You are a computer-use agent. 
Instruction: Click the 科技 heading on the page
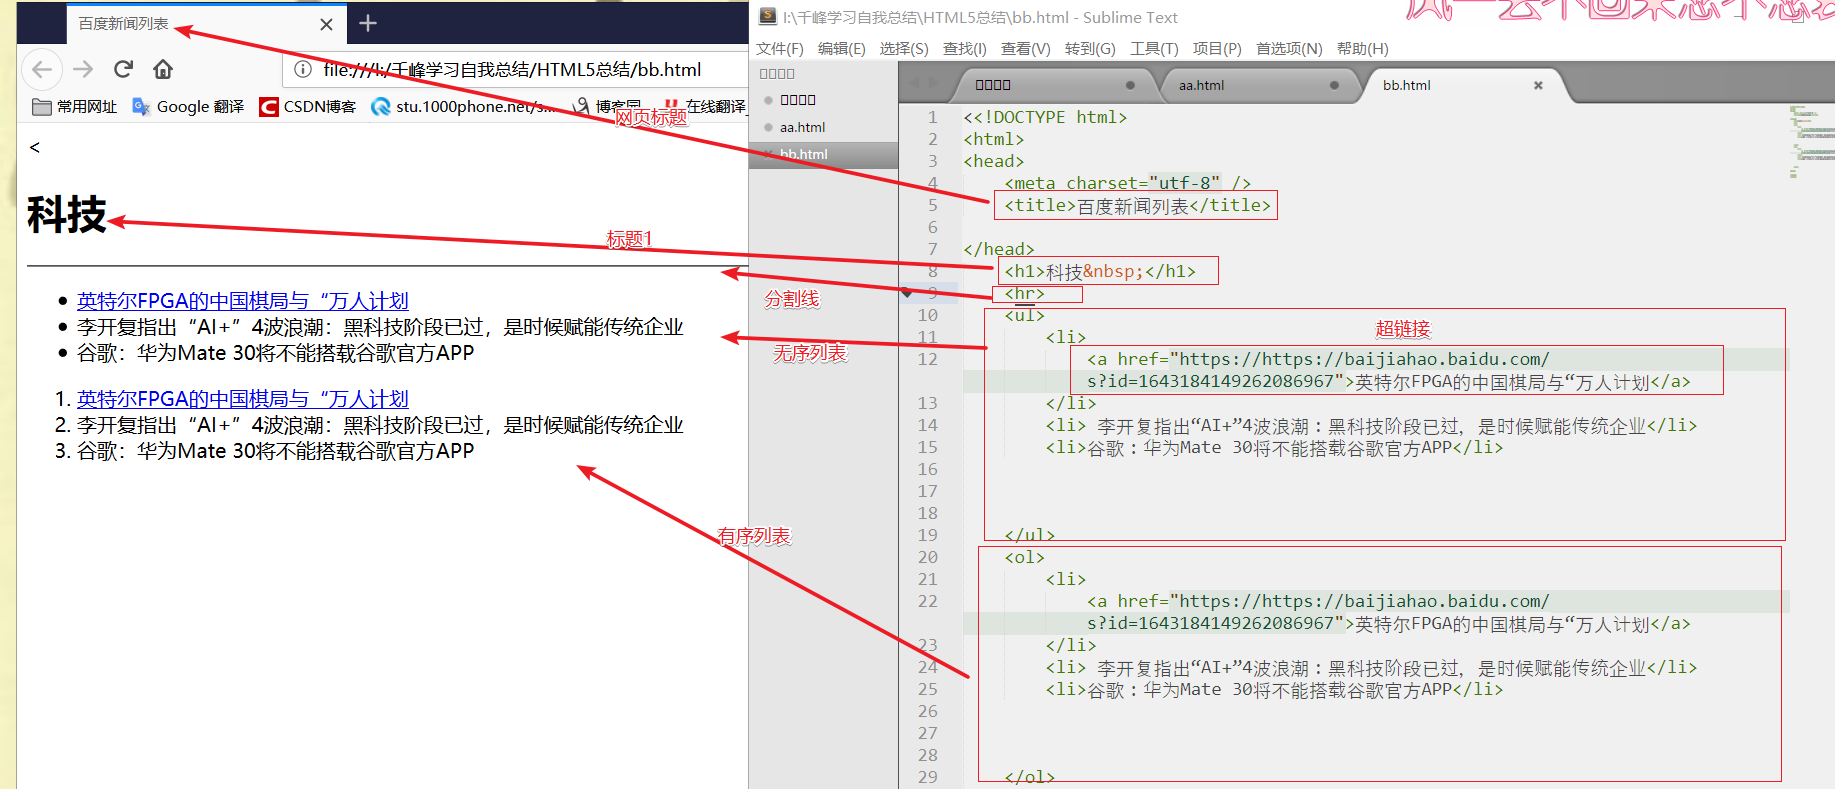[x=67, y=214]
